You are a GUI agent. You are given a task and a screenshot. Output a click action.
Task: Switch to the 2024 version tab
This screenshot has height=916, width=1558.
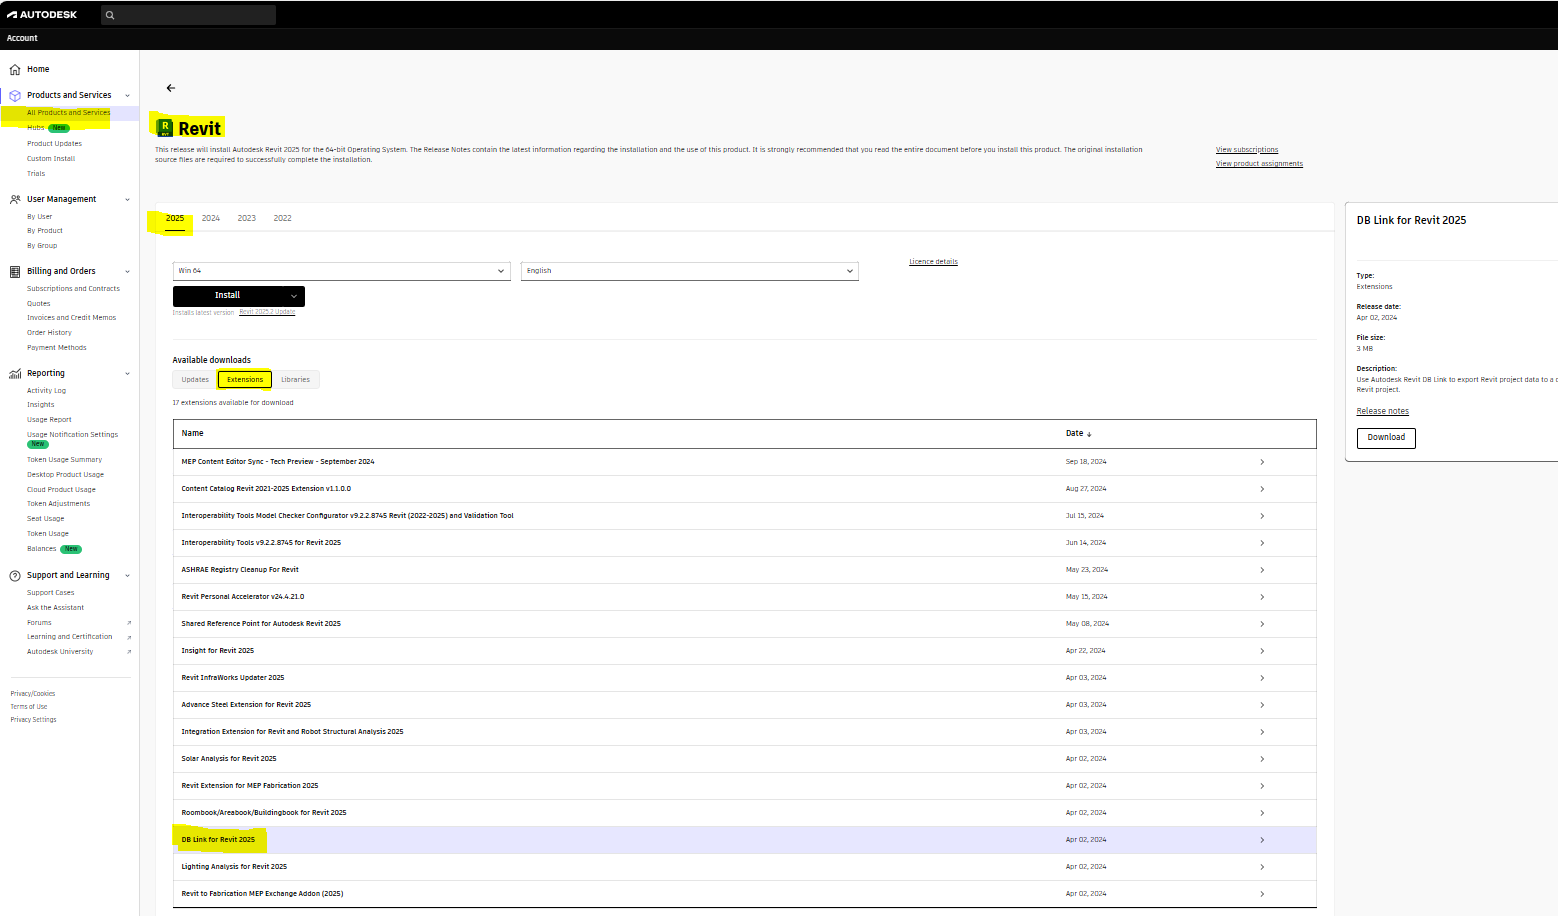pyautogui.click(x=211, y=218)
